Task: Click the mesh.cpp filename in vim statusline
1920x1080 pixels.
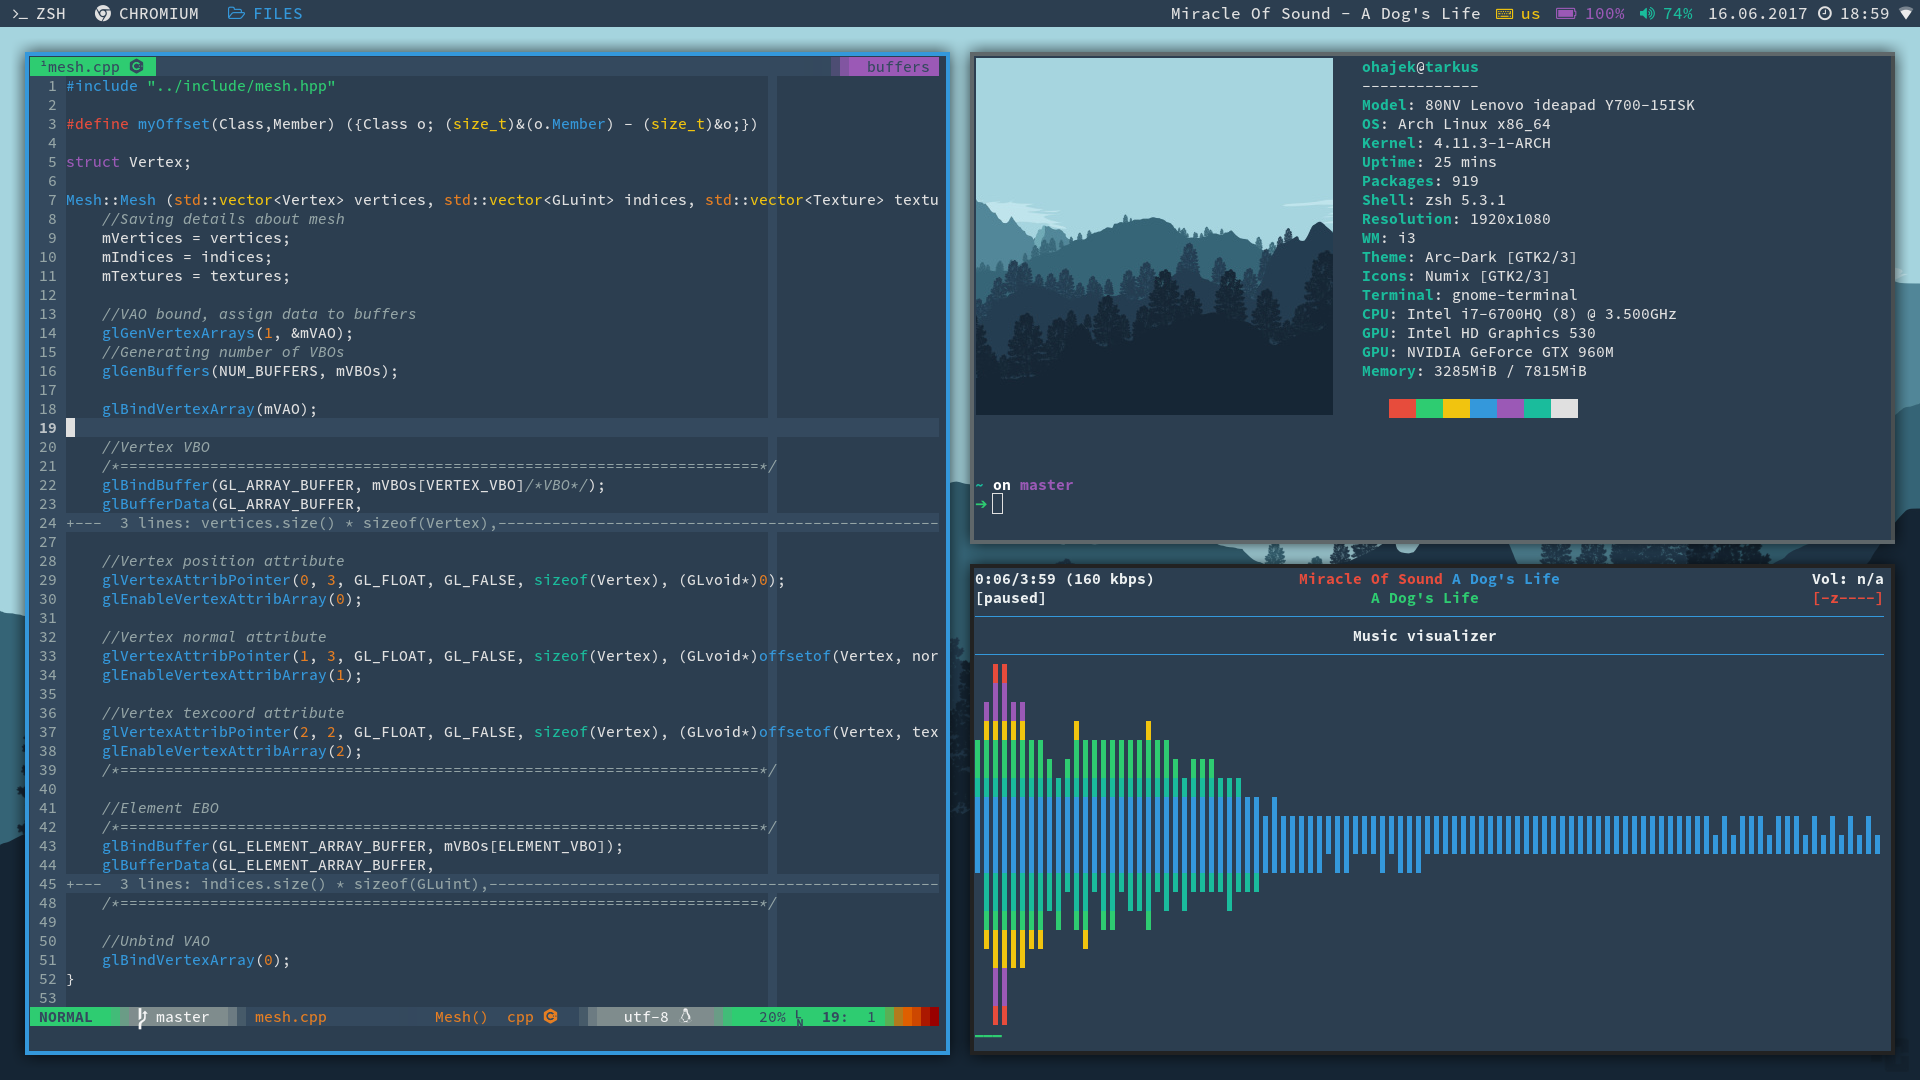Action: 290,1017
